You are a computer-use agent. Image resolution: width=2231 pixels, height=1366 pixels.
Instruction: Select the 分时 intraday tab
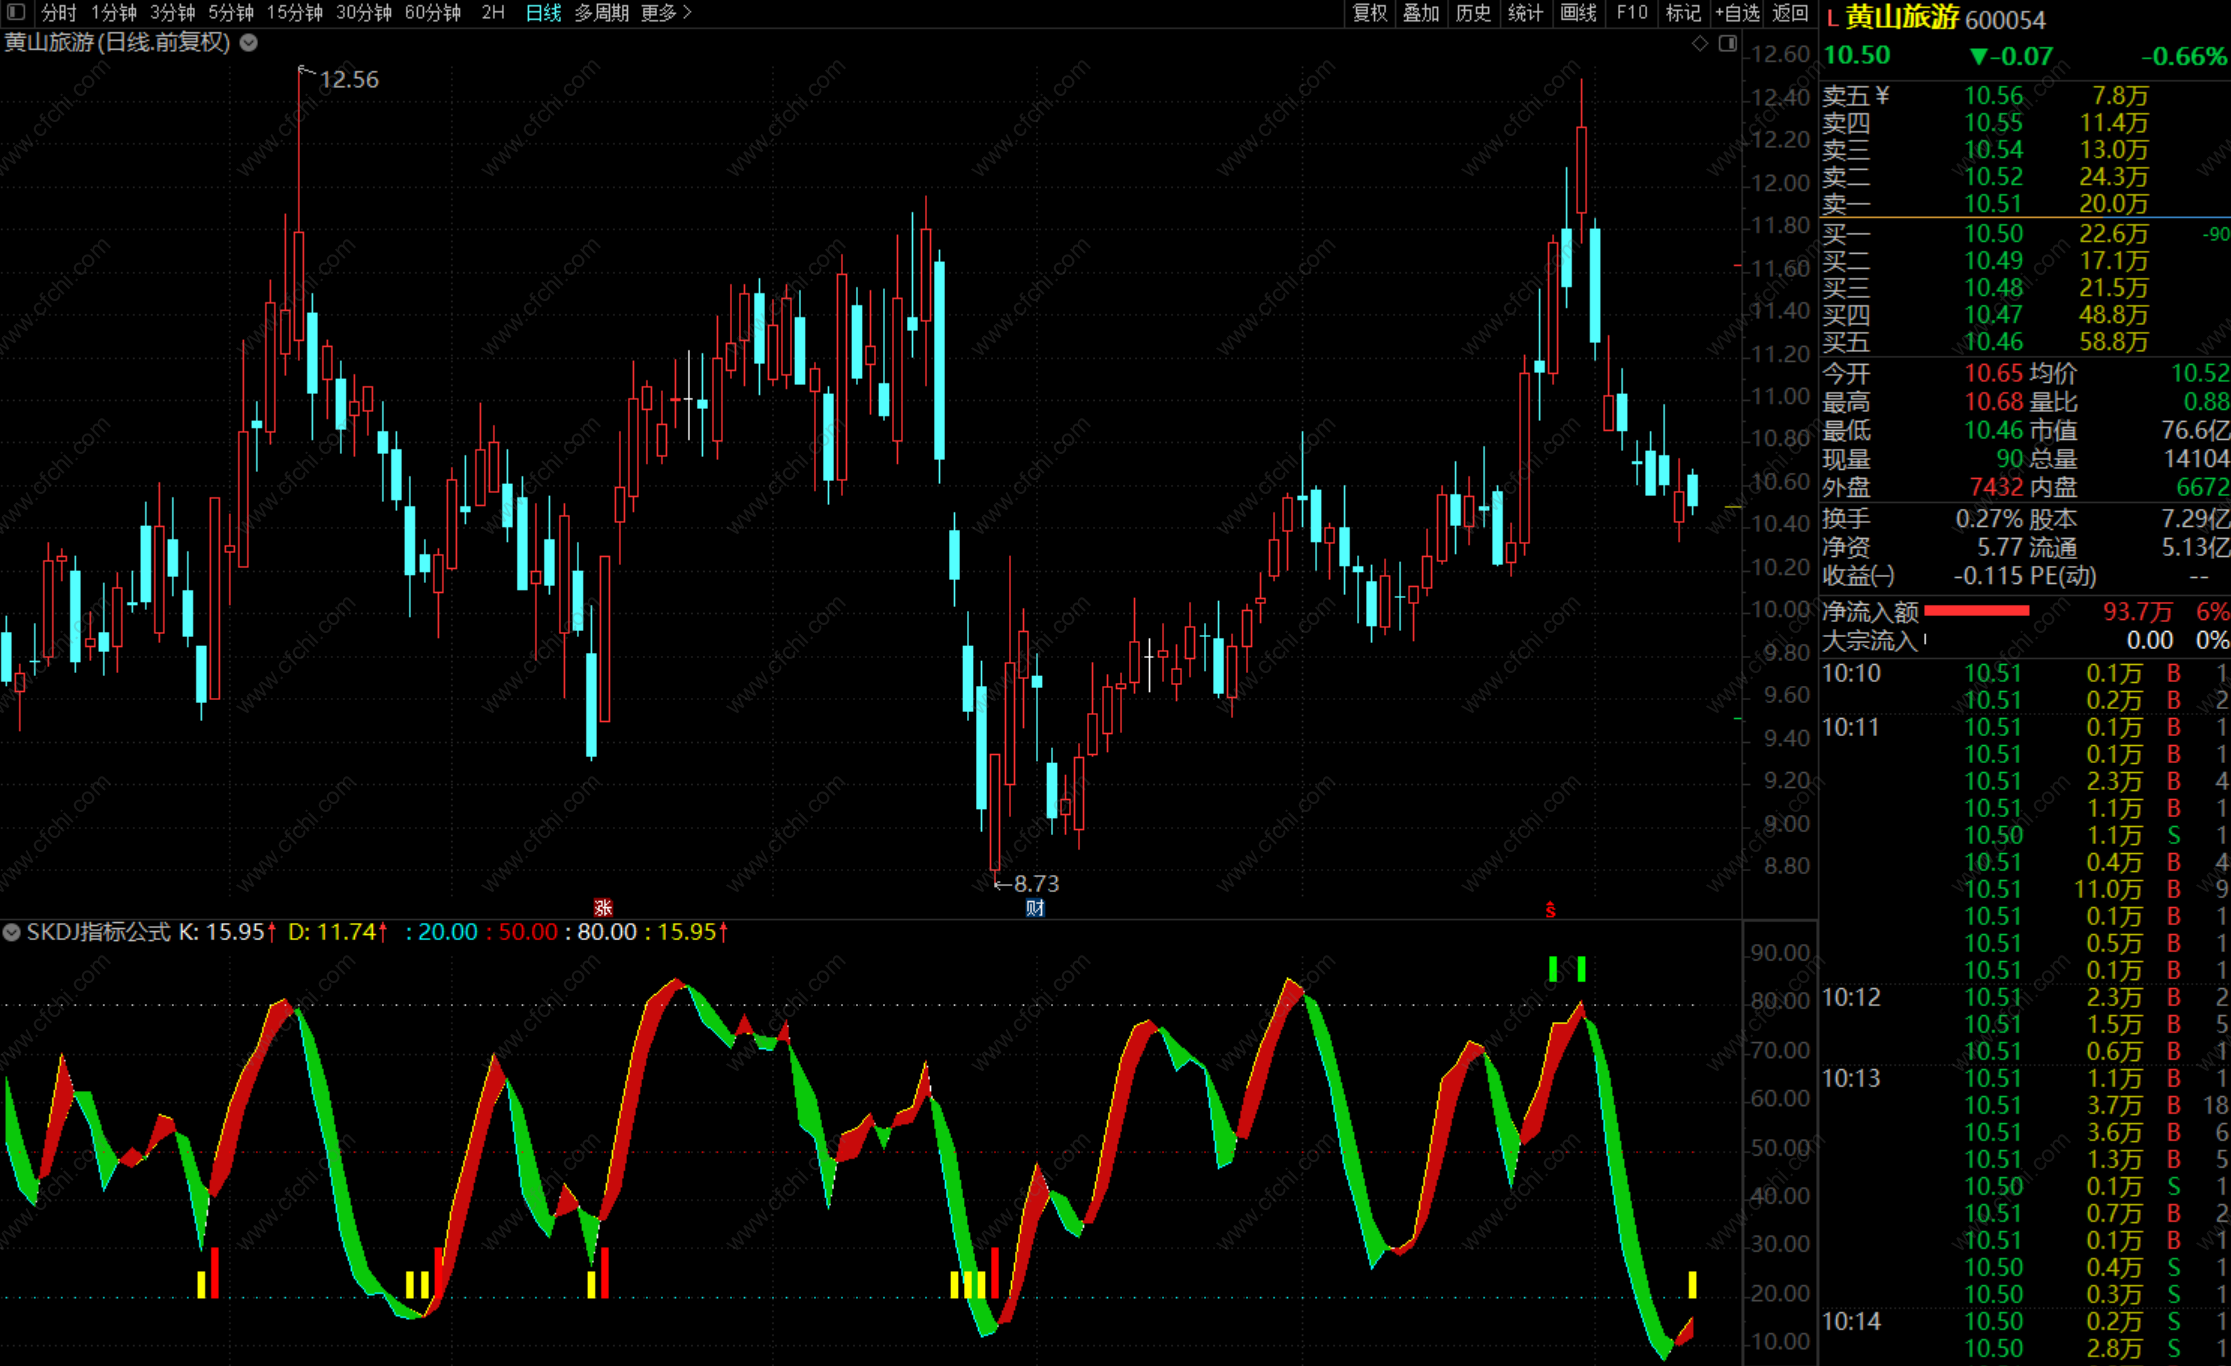(x=58, y=12)
